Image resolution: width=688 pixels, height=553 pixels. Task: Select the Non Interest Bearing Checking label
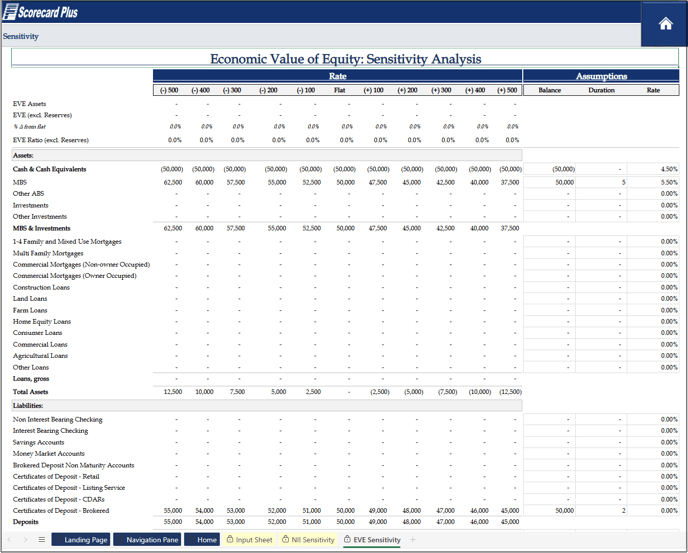57,420
